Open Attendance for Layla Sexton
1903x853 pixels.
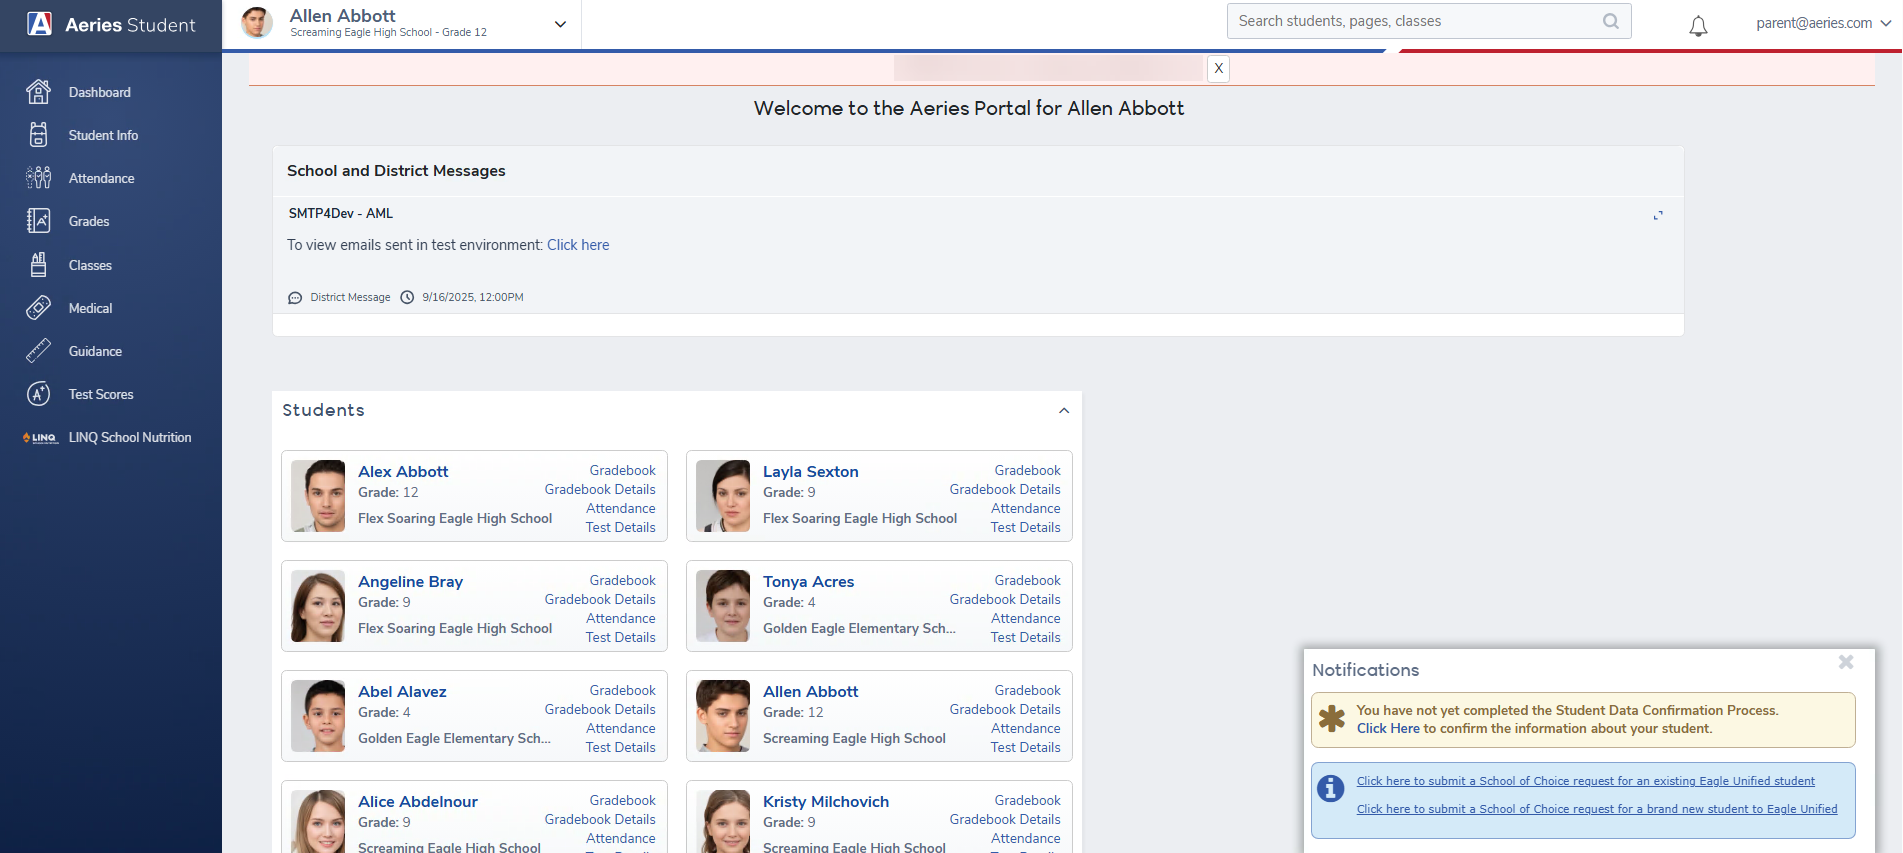point(1025,508)
